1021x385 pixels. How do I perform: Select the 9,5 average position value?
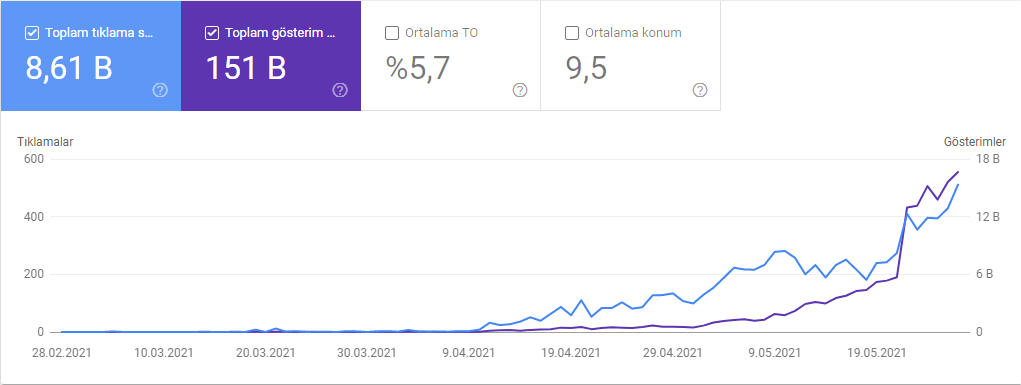587,68
